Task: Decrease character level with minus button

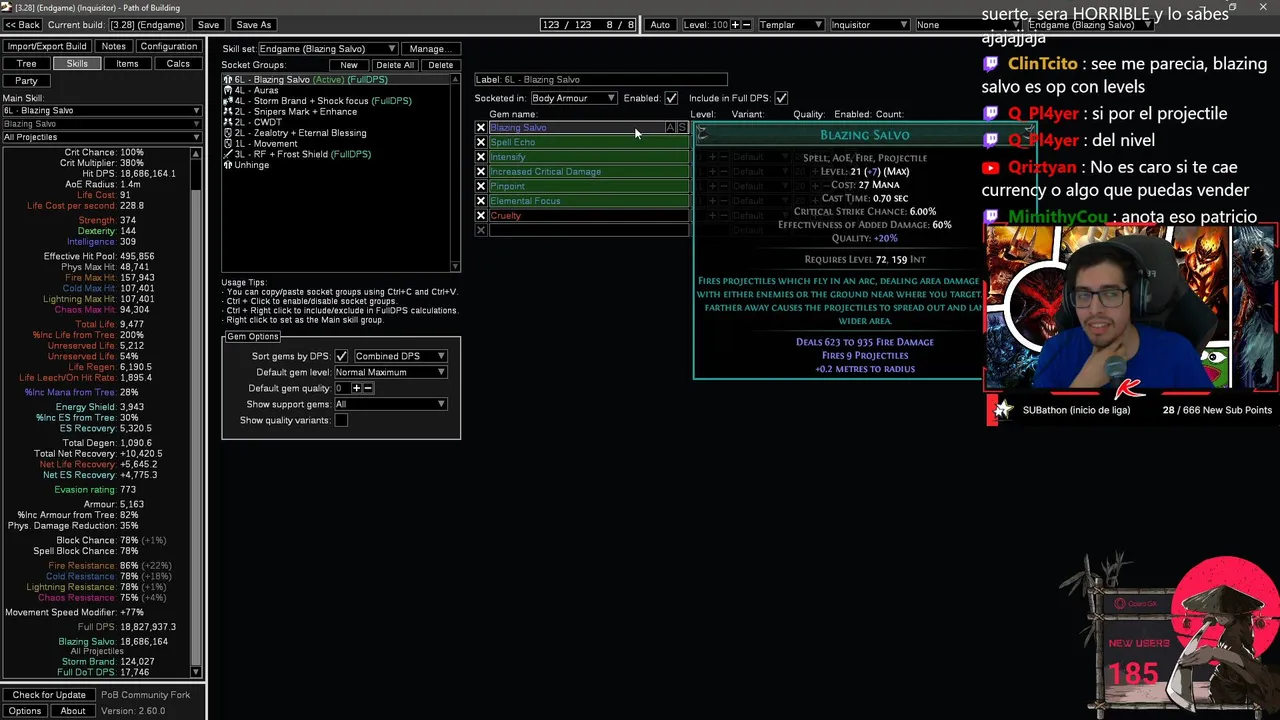Action: [746, 25]
